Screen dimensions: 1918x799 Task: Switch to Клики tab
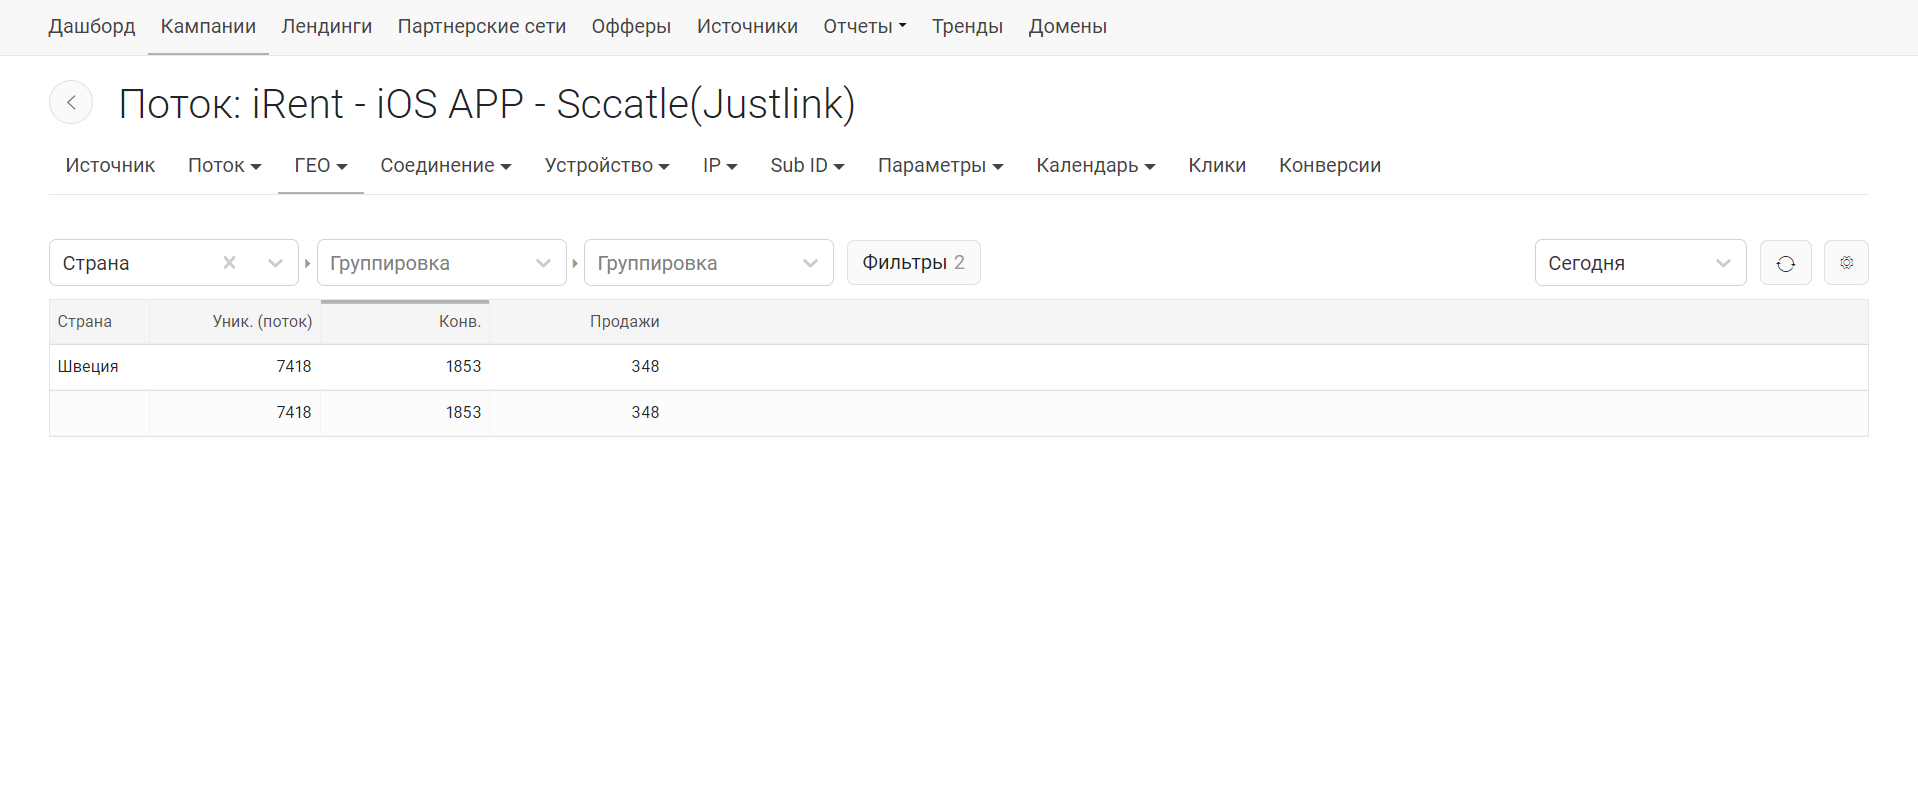[1217, 165]
